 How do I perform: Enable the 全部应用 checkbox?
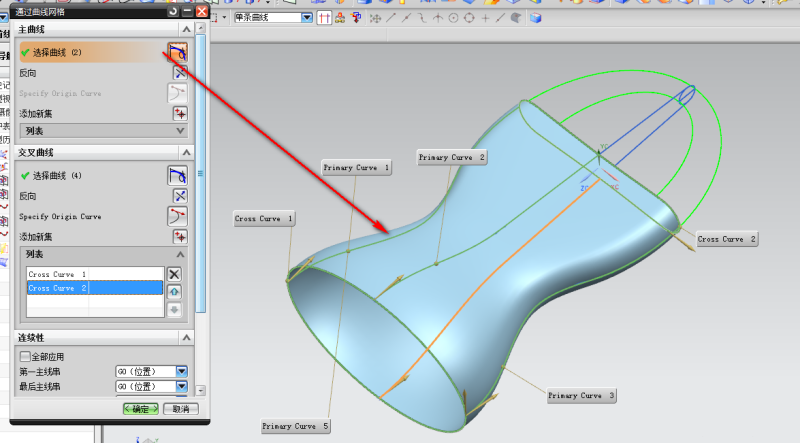(x=26, y=356)
